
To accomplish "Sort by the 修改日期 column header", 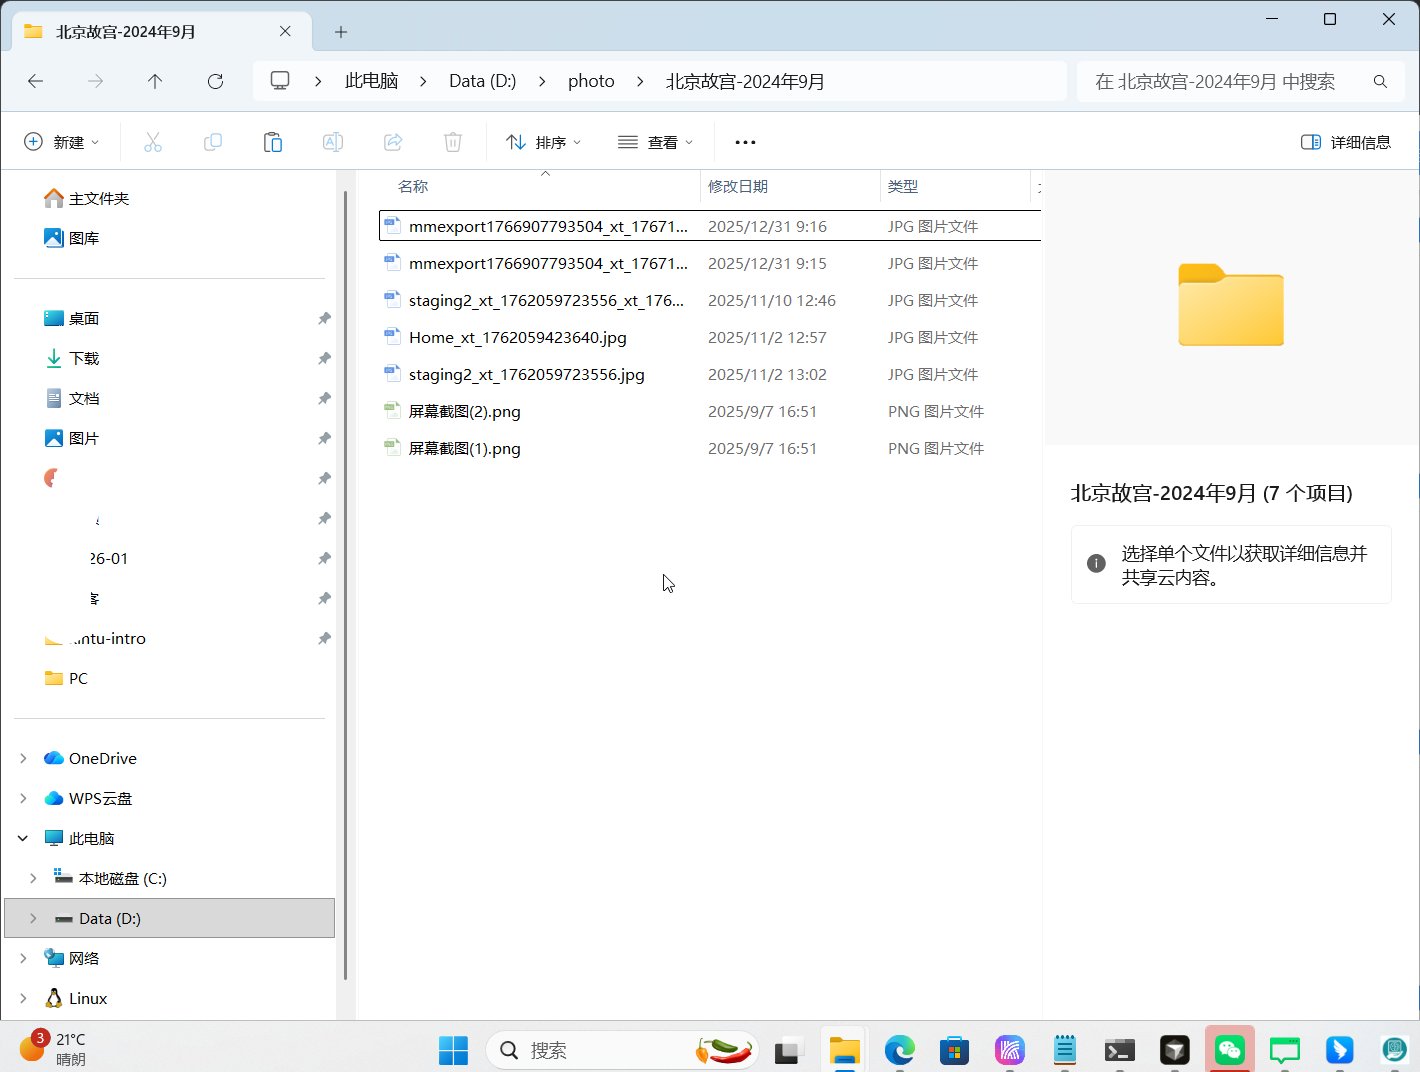I will pos(738,186).
